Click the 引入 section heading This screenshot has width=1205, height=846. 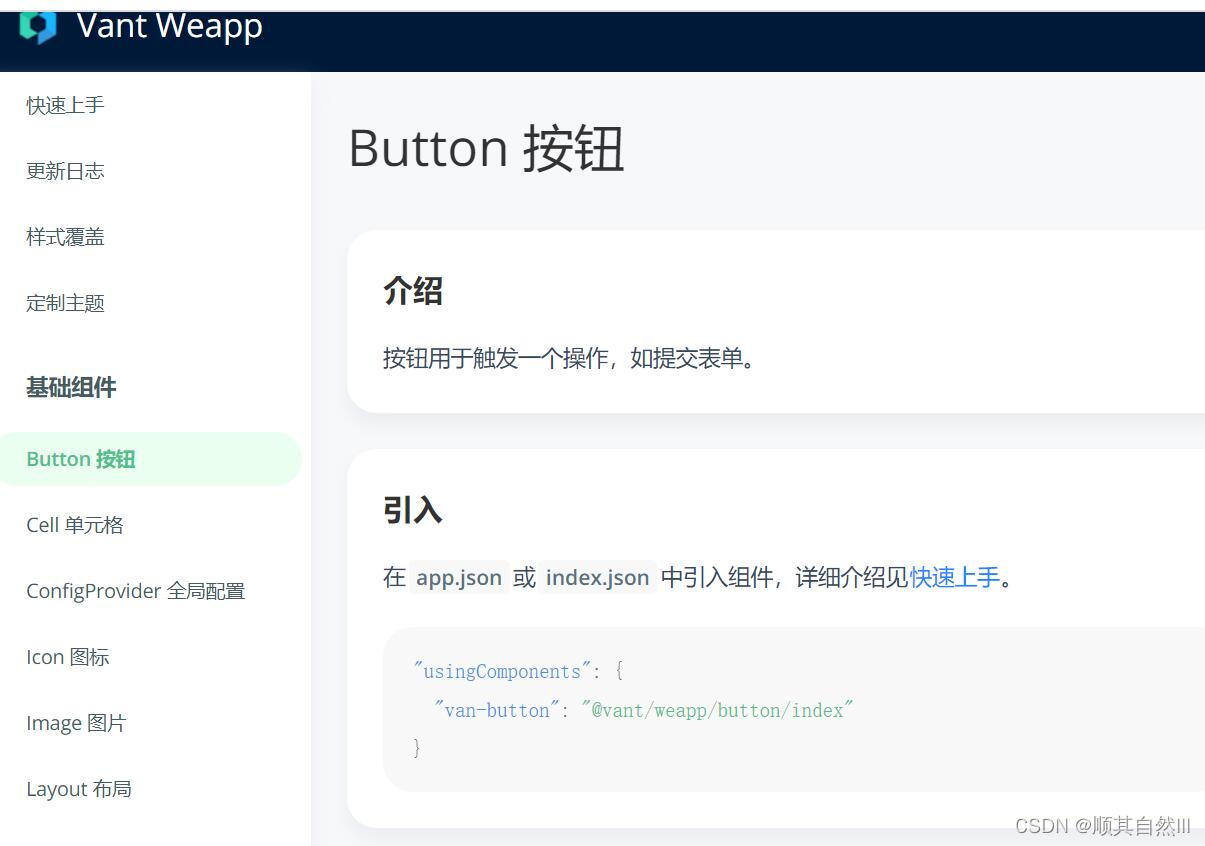tap(411, 510)
